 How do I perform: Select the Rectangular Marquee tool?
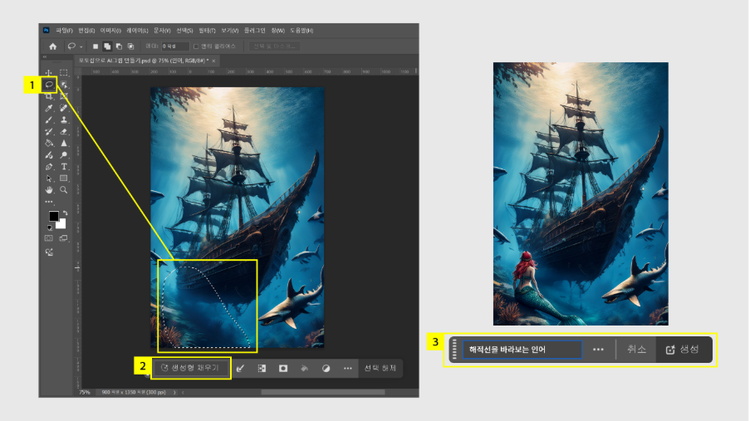point(64,73)
